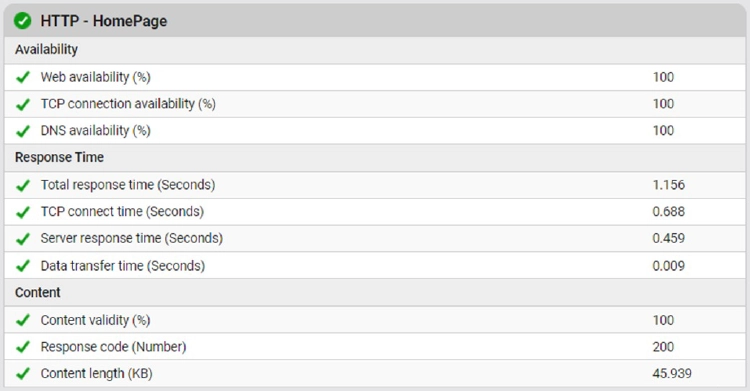Collapse the Response Time section header
The image size is (750, 391).
point(375,157)
